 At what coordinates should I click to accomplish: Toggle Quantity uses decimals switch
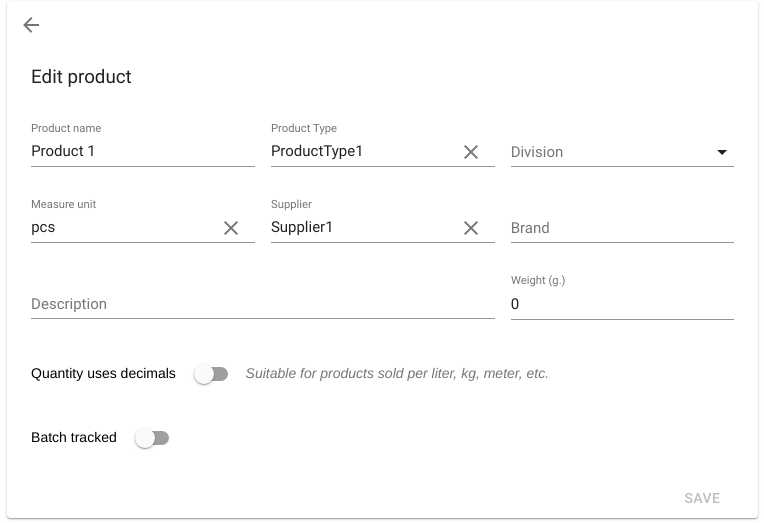(x=211, y=374)
